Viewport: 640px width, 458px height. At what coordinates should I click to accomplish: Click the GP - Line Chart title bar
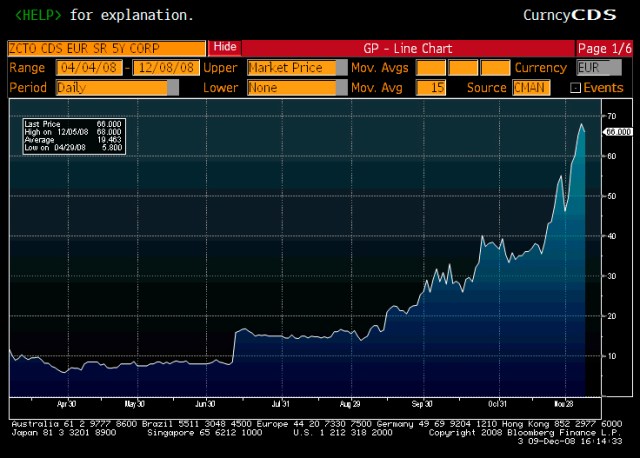408,49
